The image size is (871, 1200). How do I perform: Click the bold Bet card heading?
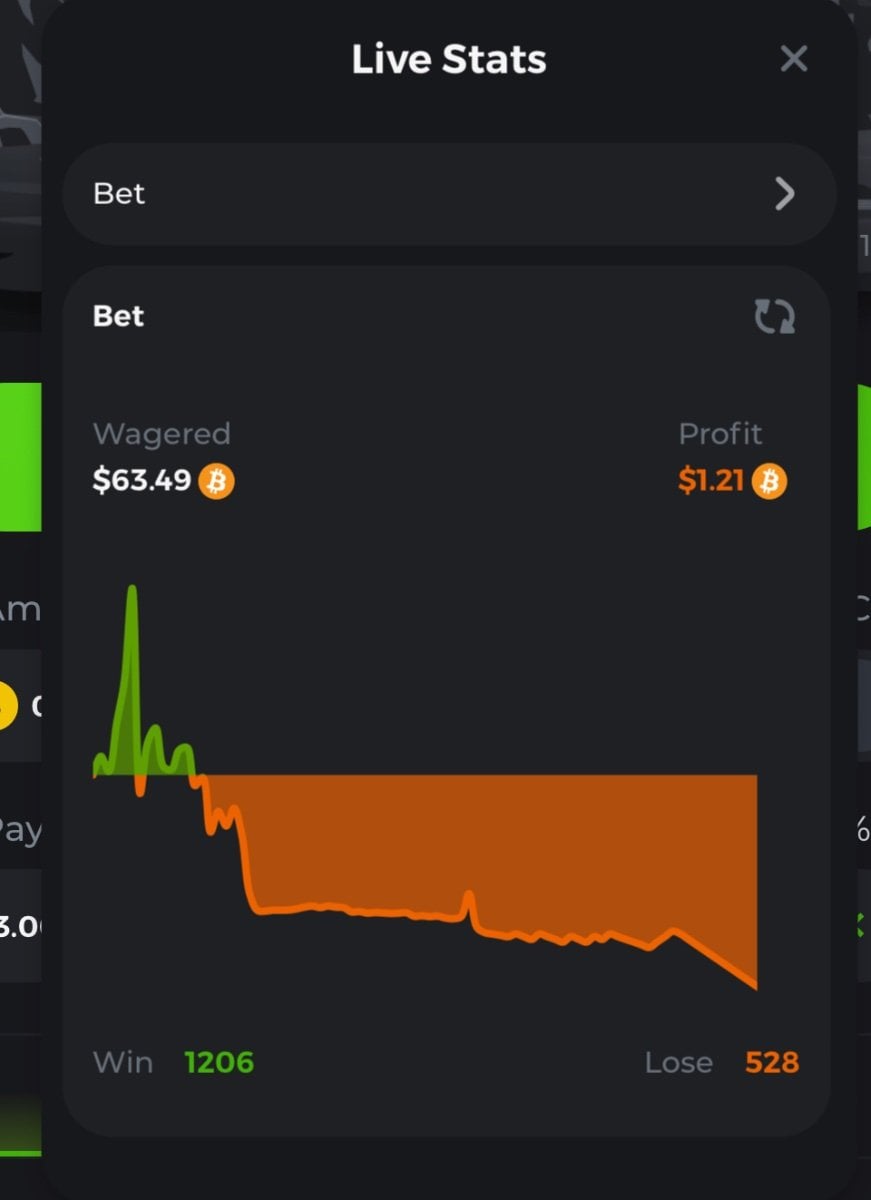point(118,317)
